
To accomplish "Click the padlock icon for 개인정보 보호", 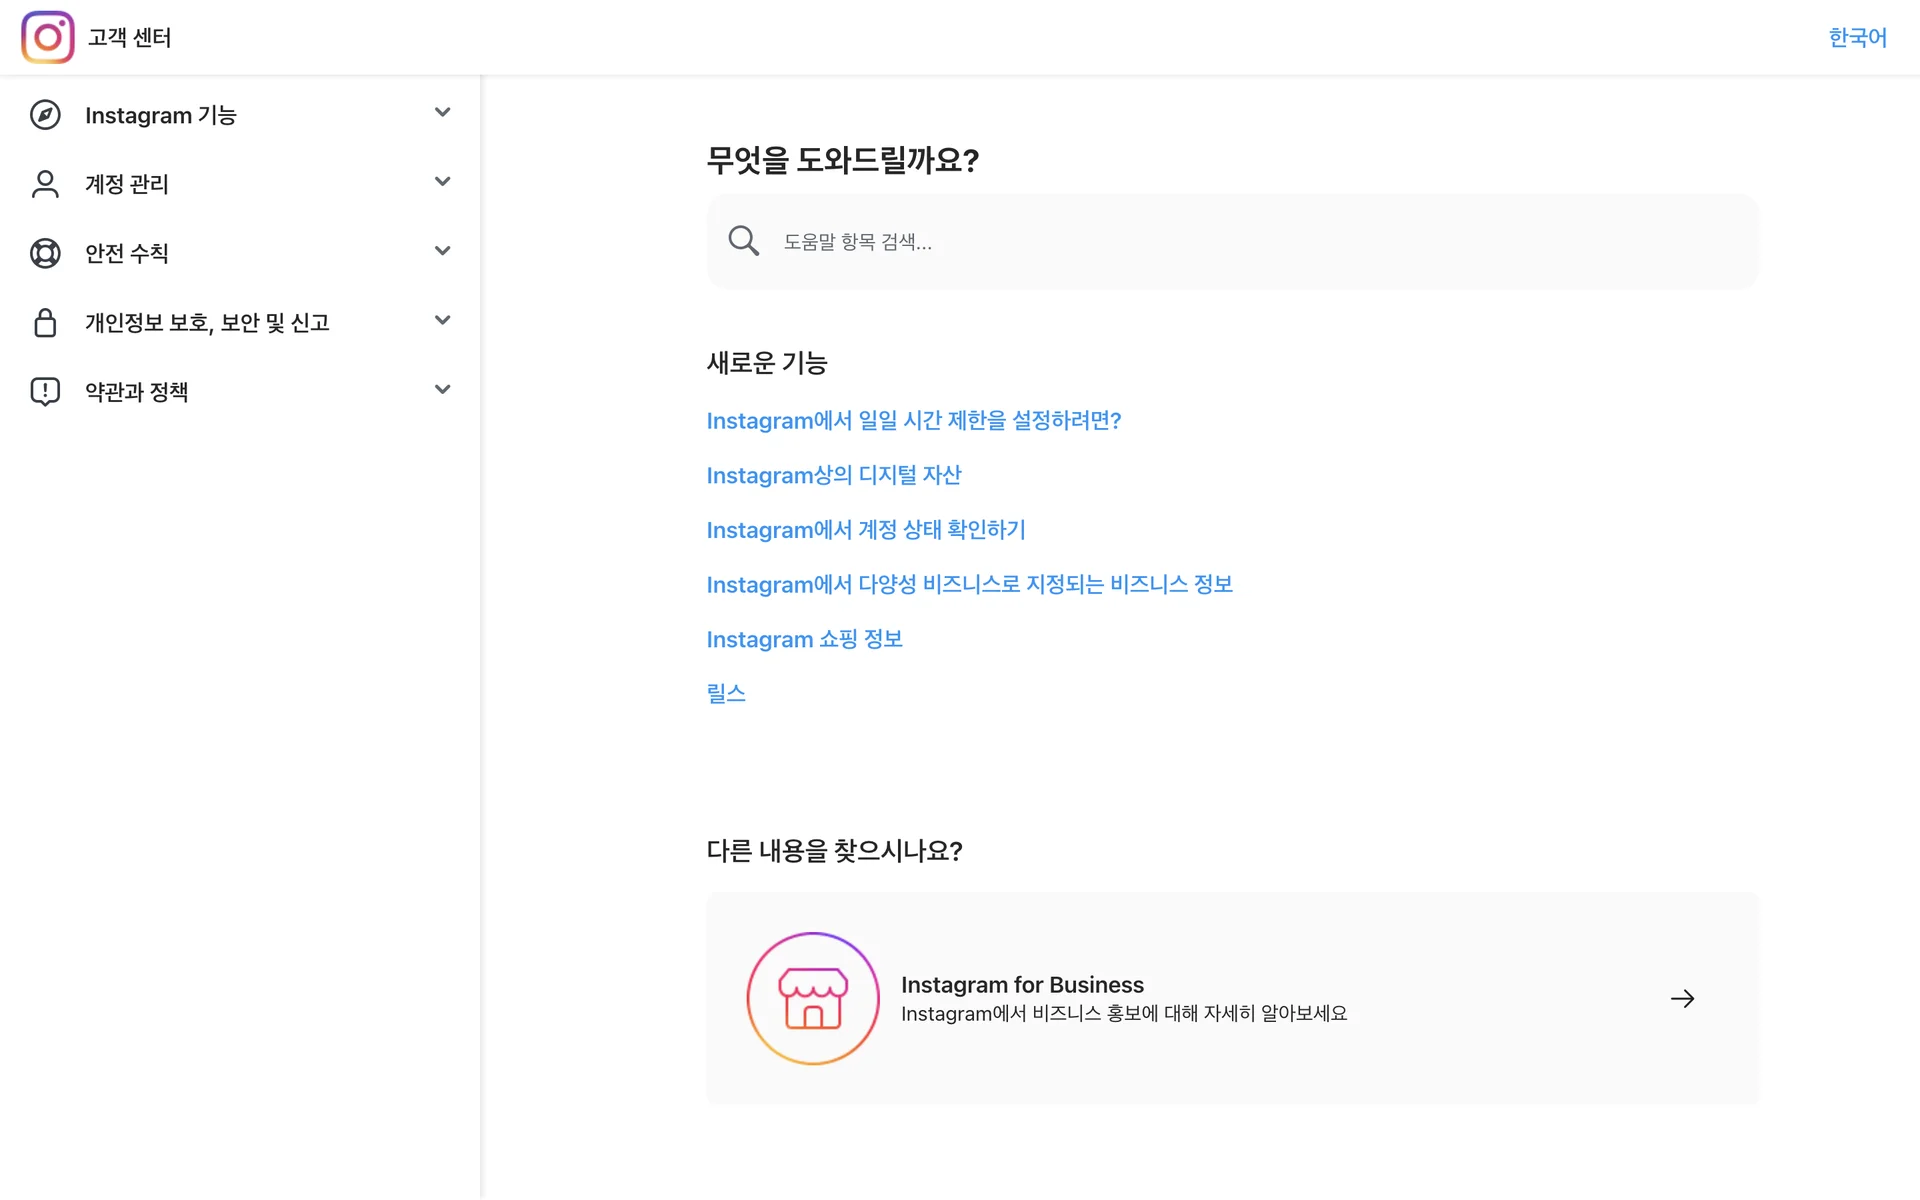I will click(x=45, y=322).
